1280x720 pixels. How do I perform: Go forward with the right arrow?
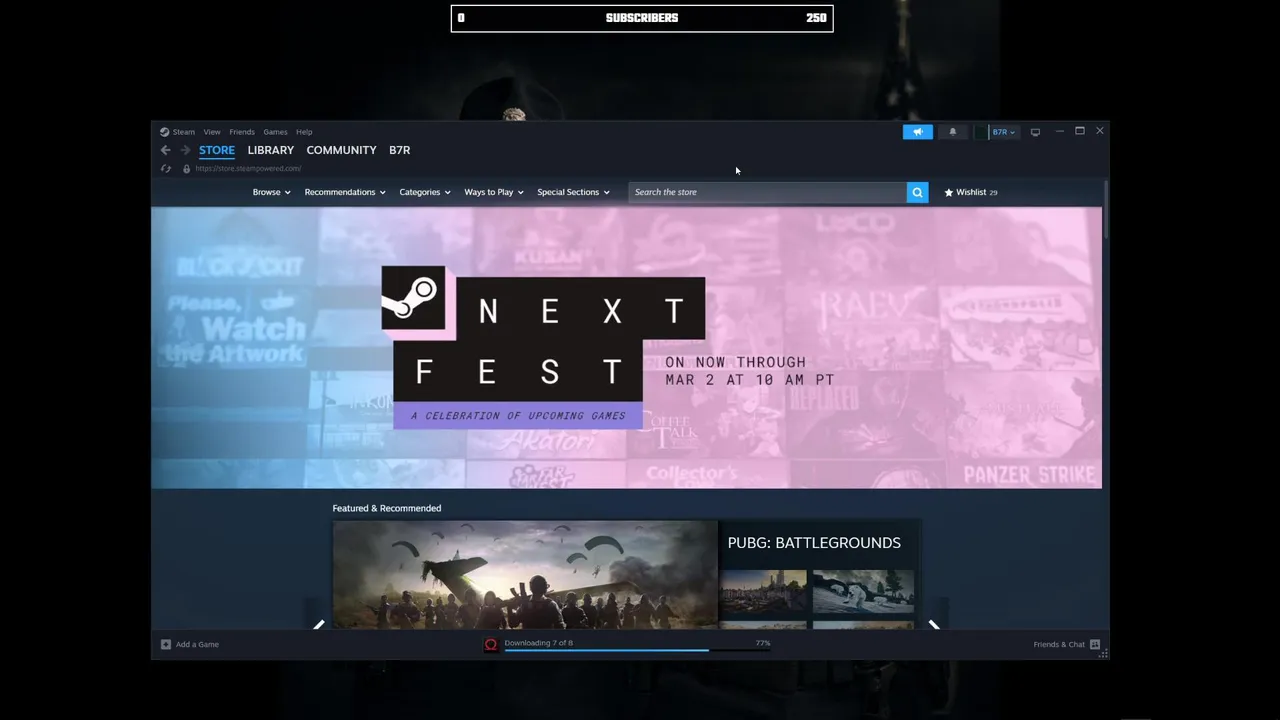tap(185, 150)
